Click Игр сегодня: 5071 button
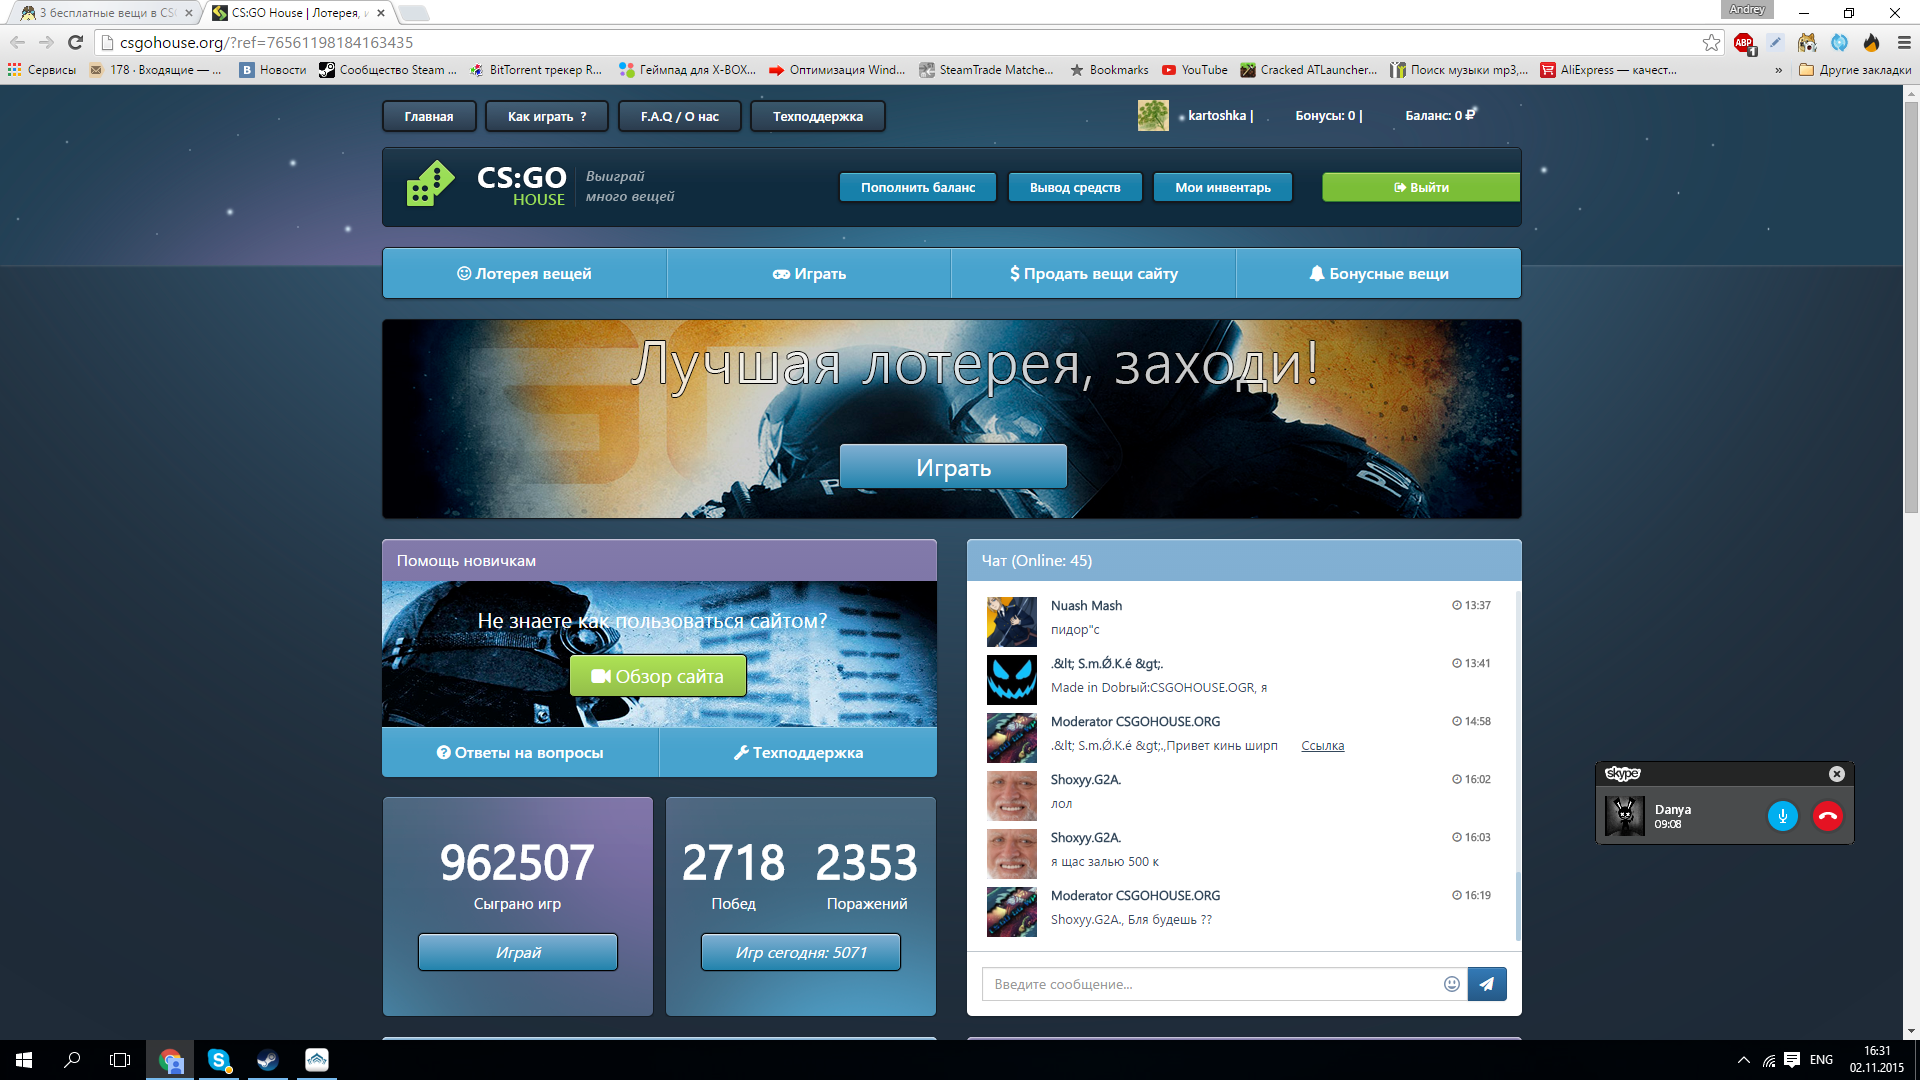This screenshot has height=1080, width=1920. [x=801, y=952]
